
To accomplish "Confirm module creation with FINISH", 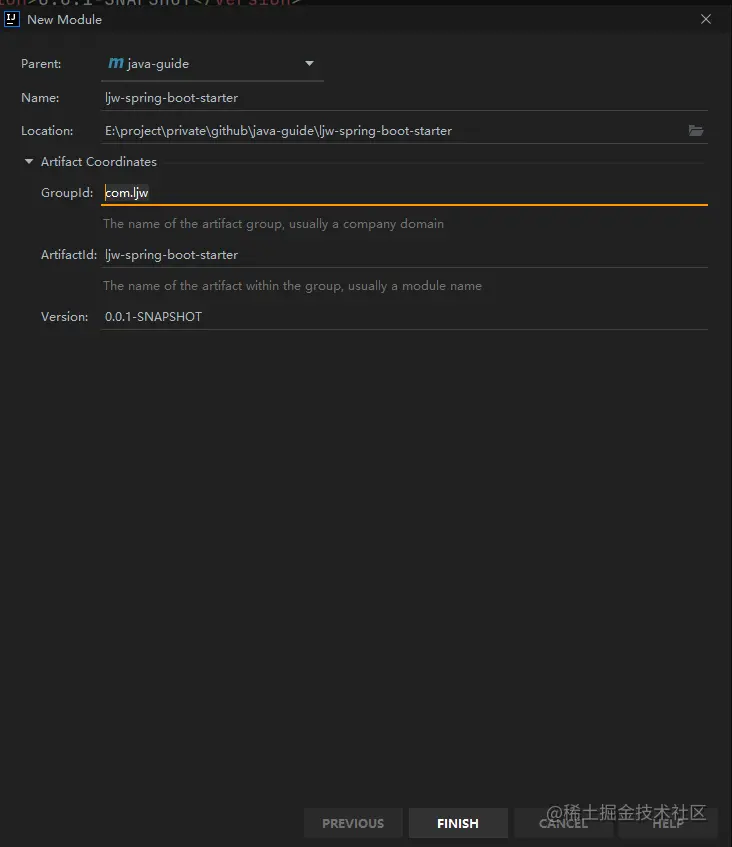I will (x=458, y=823).
